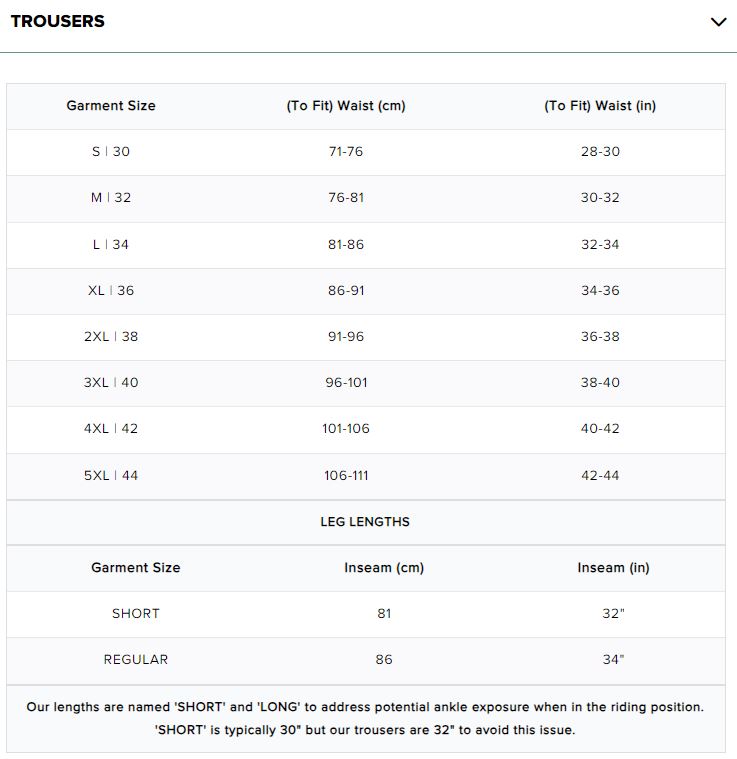Click the 101-106 waist cm value
Screen dimensions: 737x759
coord(346,428)
